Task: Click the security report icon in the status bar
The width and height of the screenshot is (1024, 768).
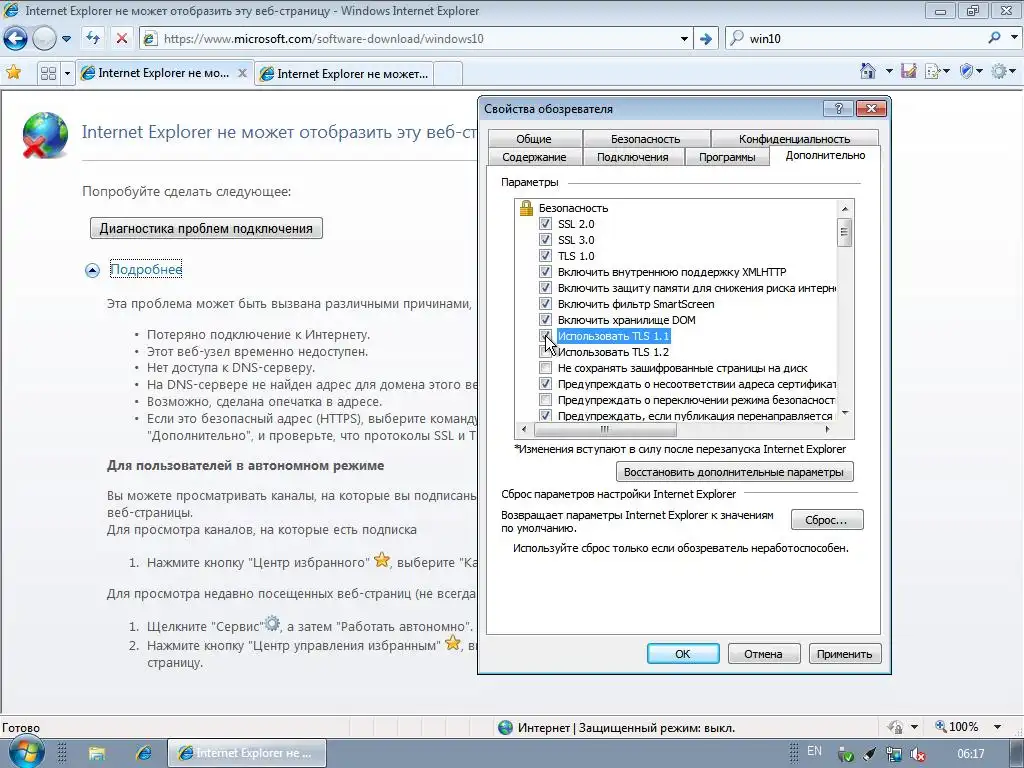Action: pyautogui.click(x=895, y=726)
